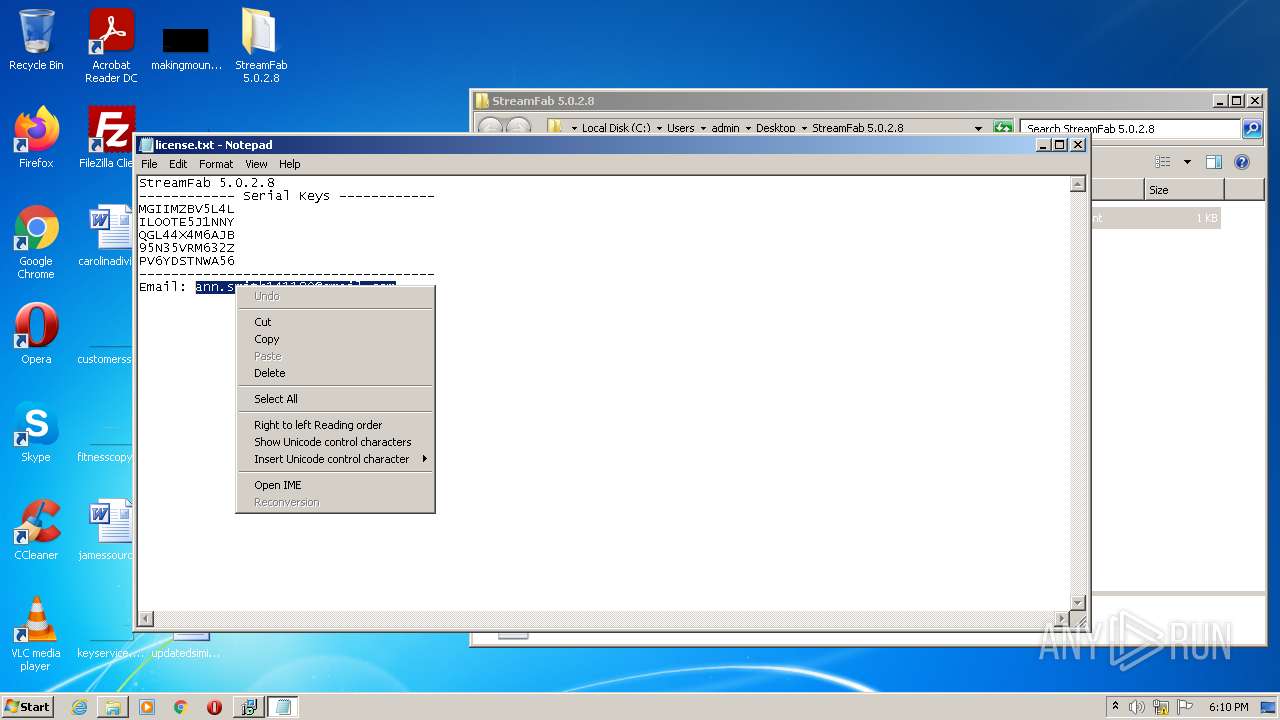The height and width of the screenshot is (720, 1280).
Task: Show hidden tray icons arrow
Action: point(1115,707)
